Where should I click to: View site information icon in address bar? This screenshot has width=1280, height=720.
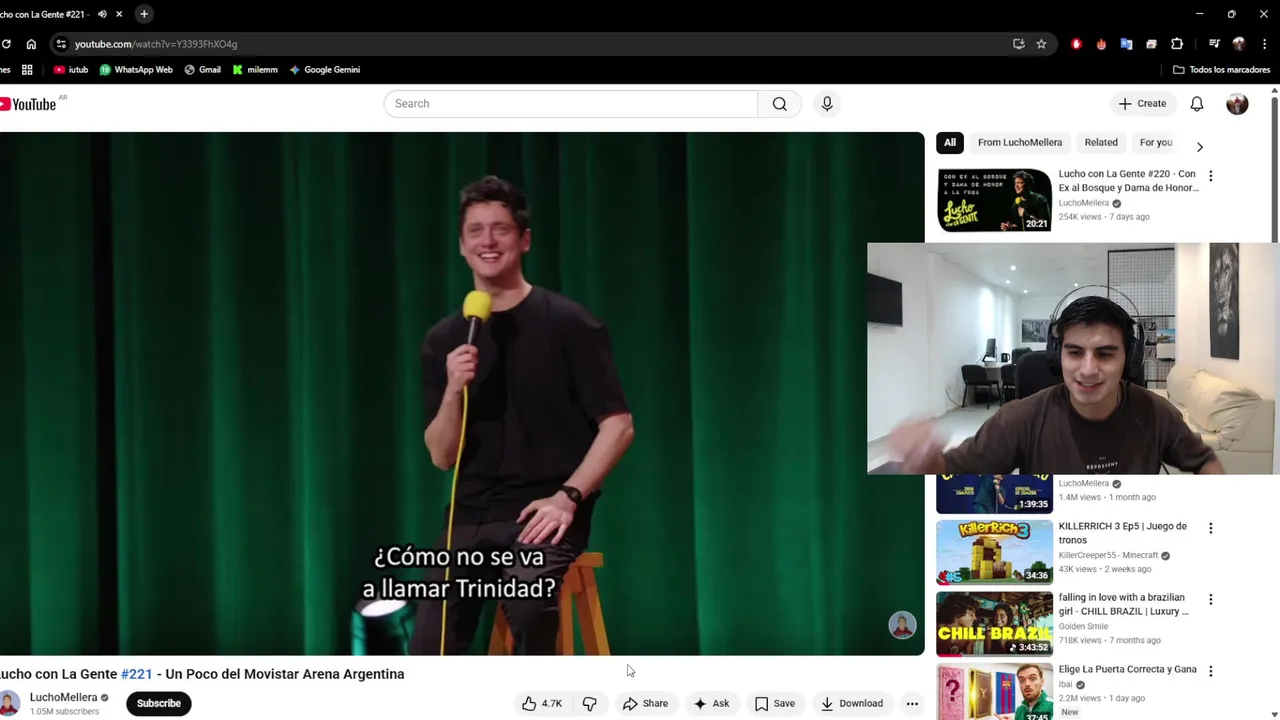point(61,44)
